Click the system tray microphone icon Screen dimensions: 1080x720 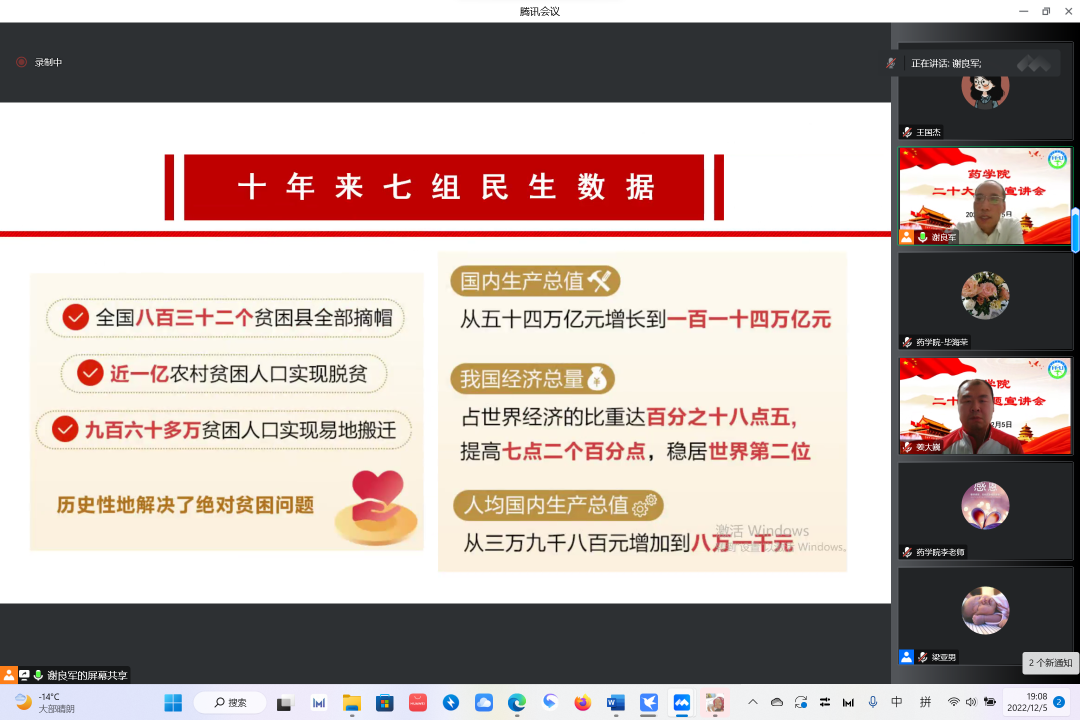(873, 702)
